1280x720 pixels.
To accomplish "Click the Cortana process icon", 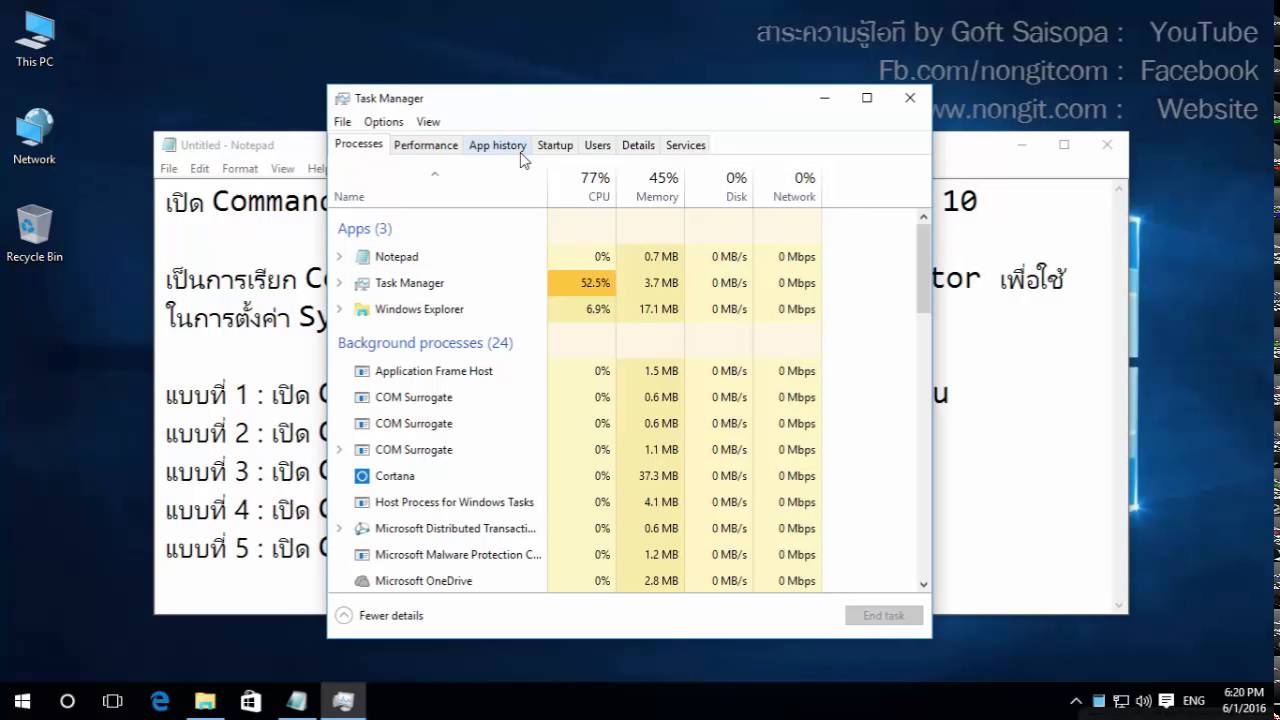I will tap(362, 476).
